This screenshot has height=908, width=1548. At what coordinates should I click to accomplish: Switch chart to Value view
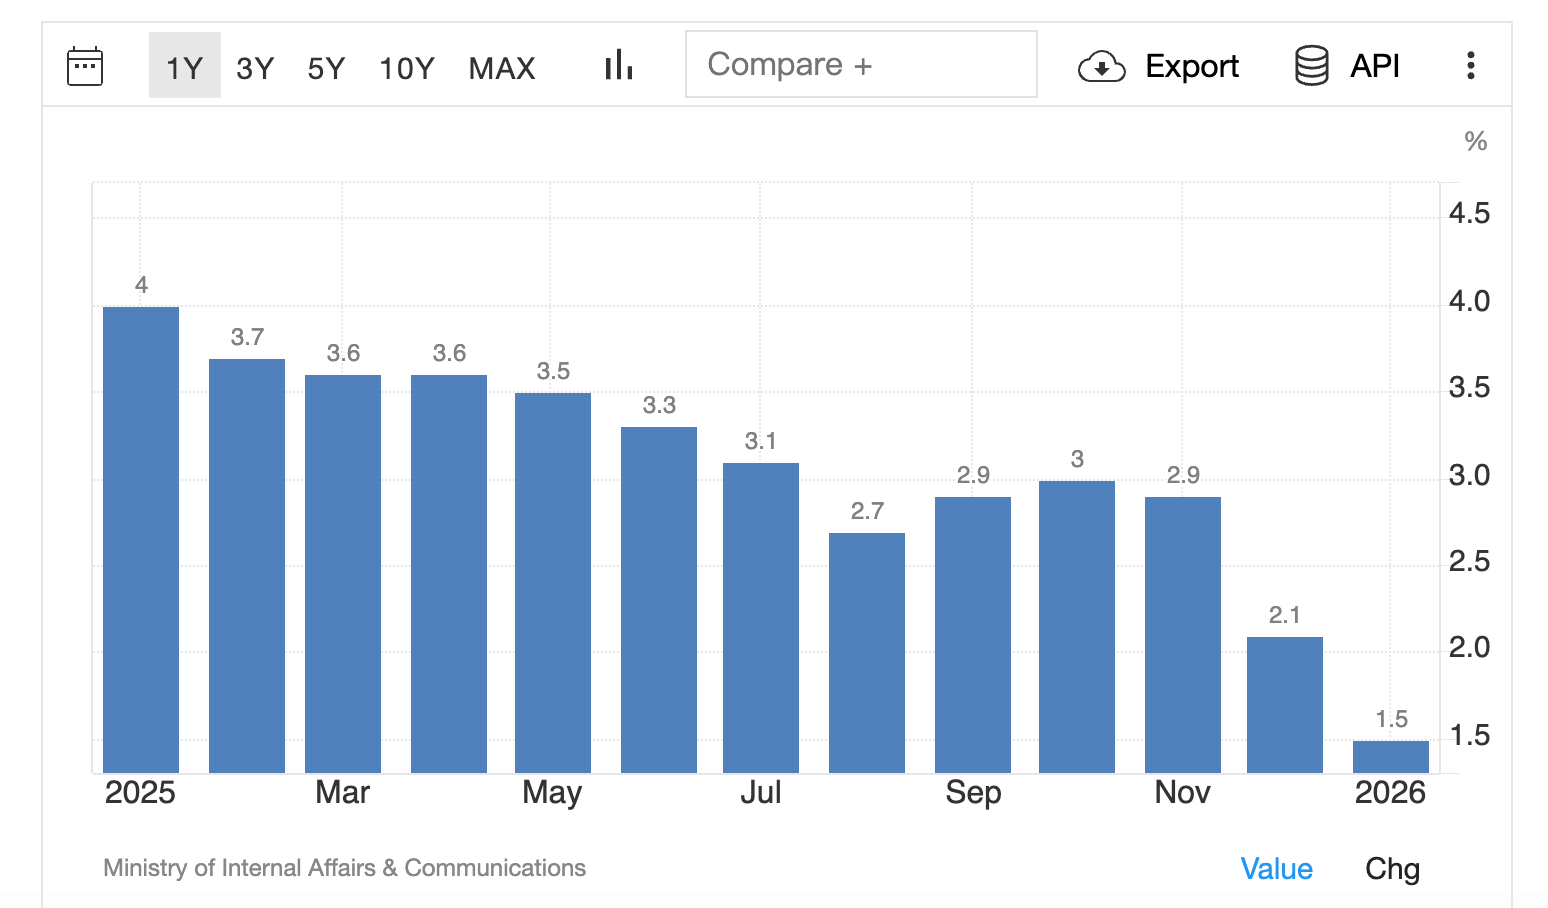coord(1276,868)
